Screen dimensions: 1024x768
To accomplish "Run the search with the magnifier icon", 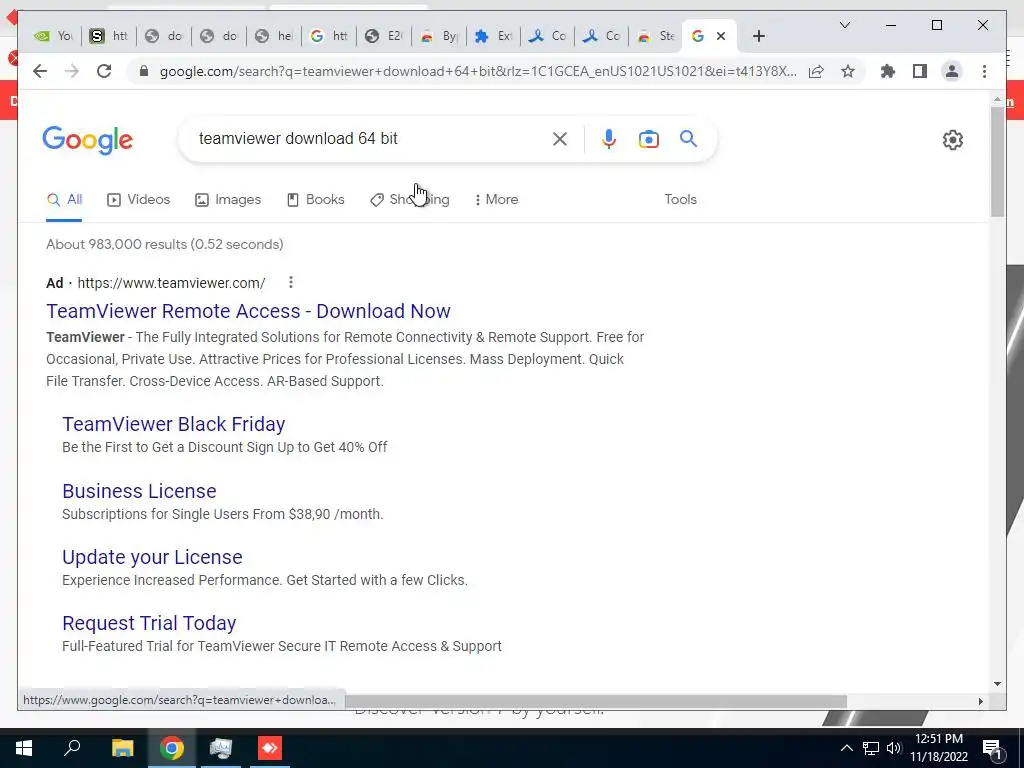I will [x=688, y=138].
